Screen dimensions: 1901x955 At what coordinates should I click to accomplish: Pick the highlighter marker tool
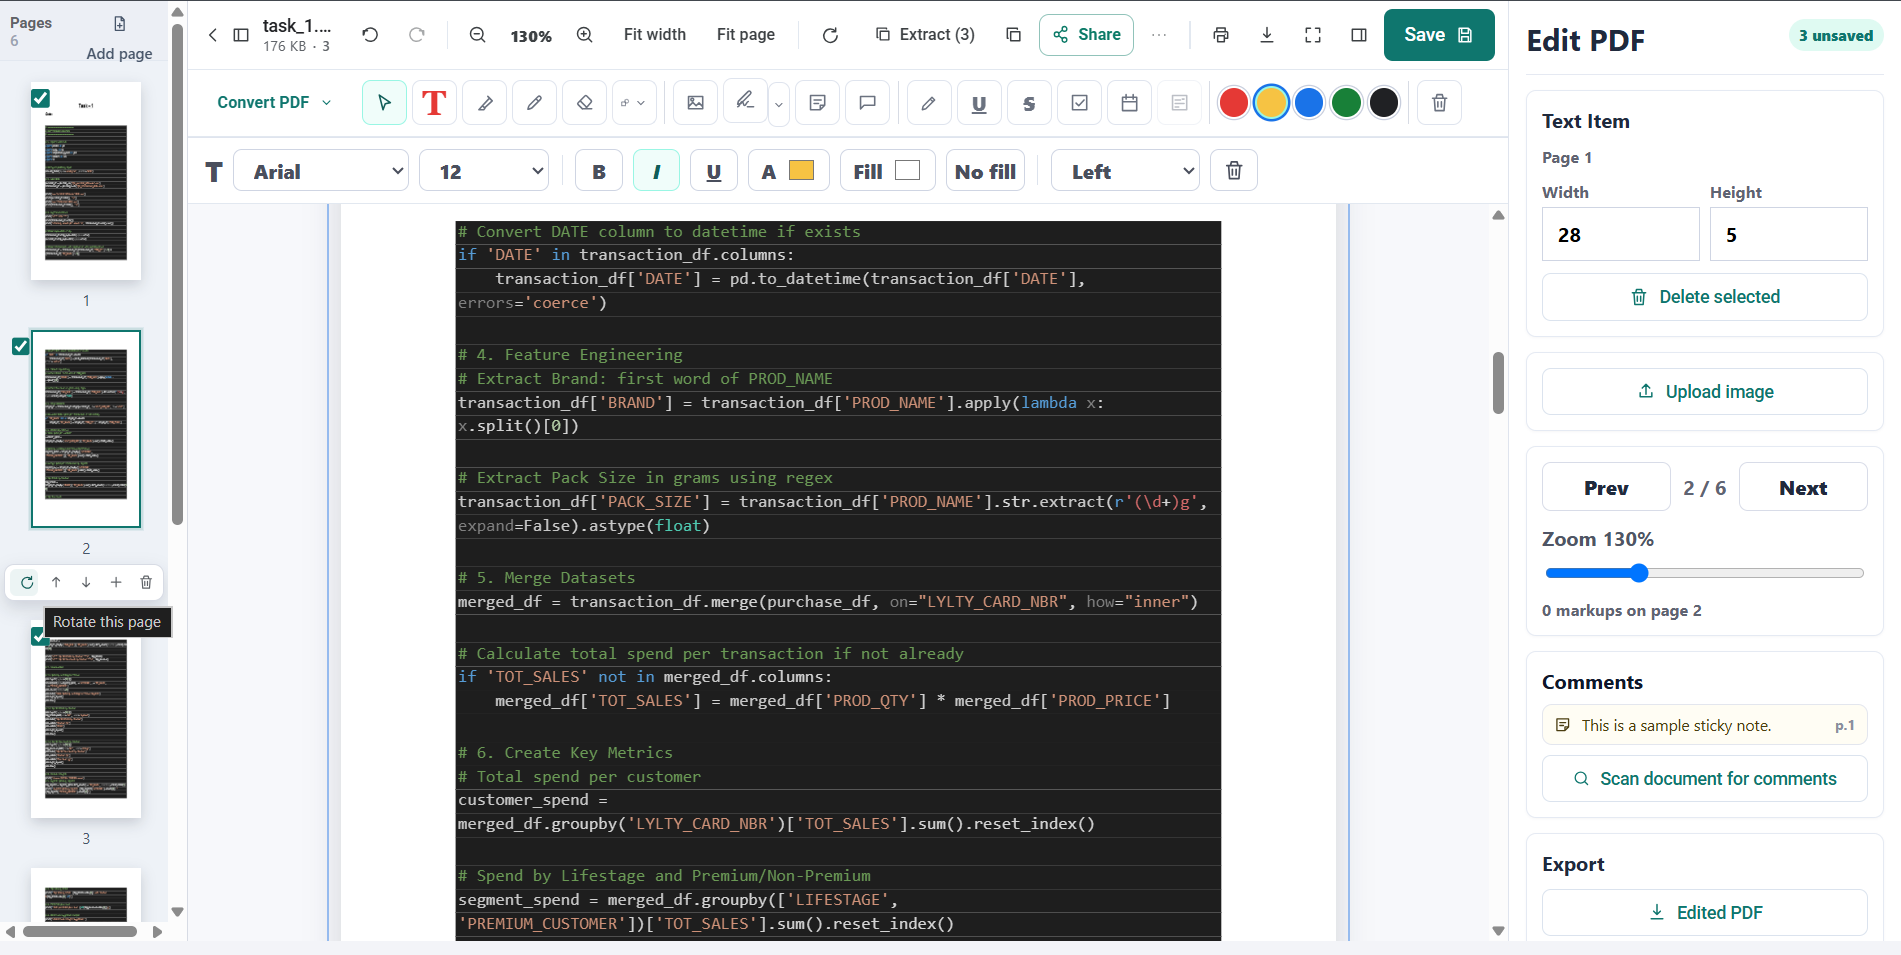[x=485, y=103]
